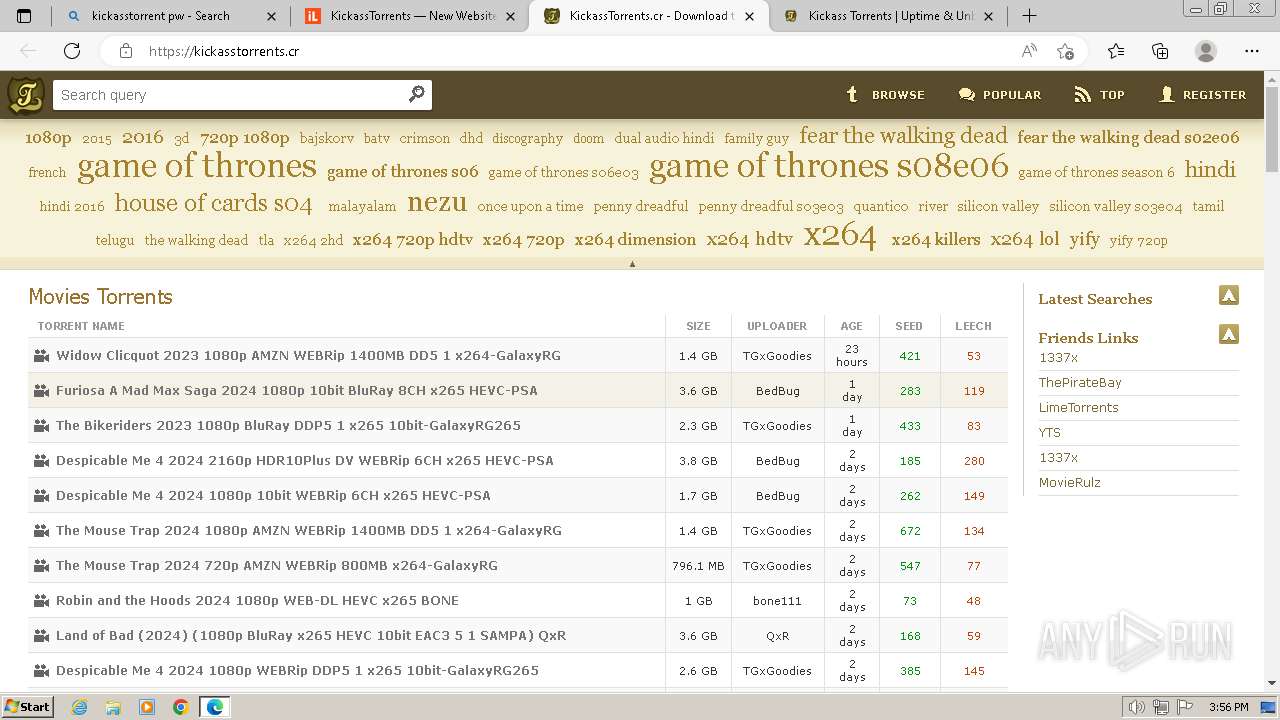Open Robin and the Hoods 2024 torrent
The height and width of the screenshot is (720, 1280).
(x=257, y=600)
